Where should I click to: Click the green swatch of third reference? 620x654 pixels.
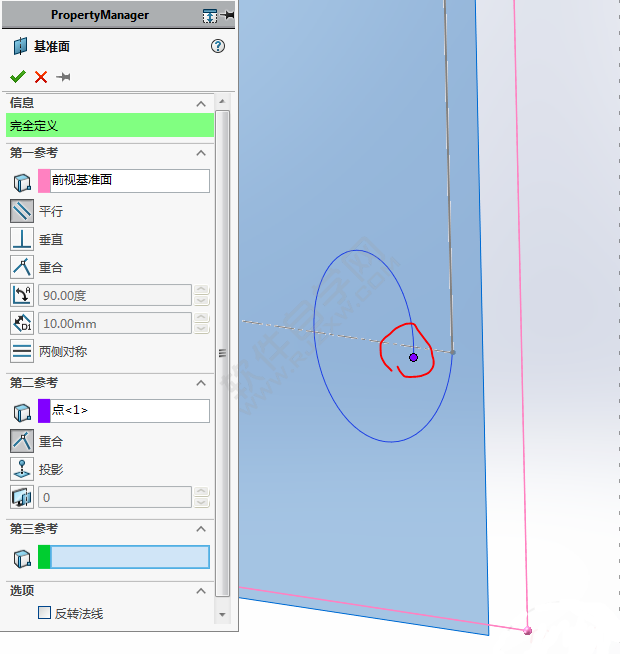44,557
